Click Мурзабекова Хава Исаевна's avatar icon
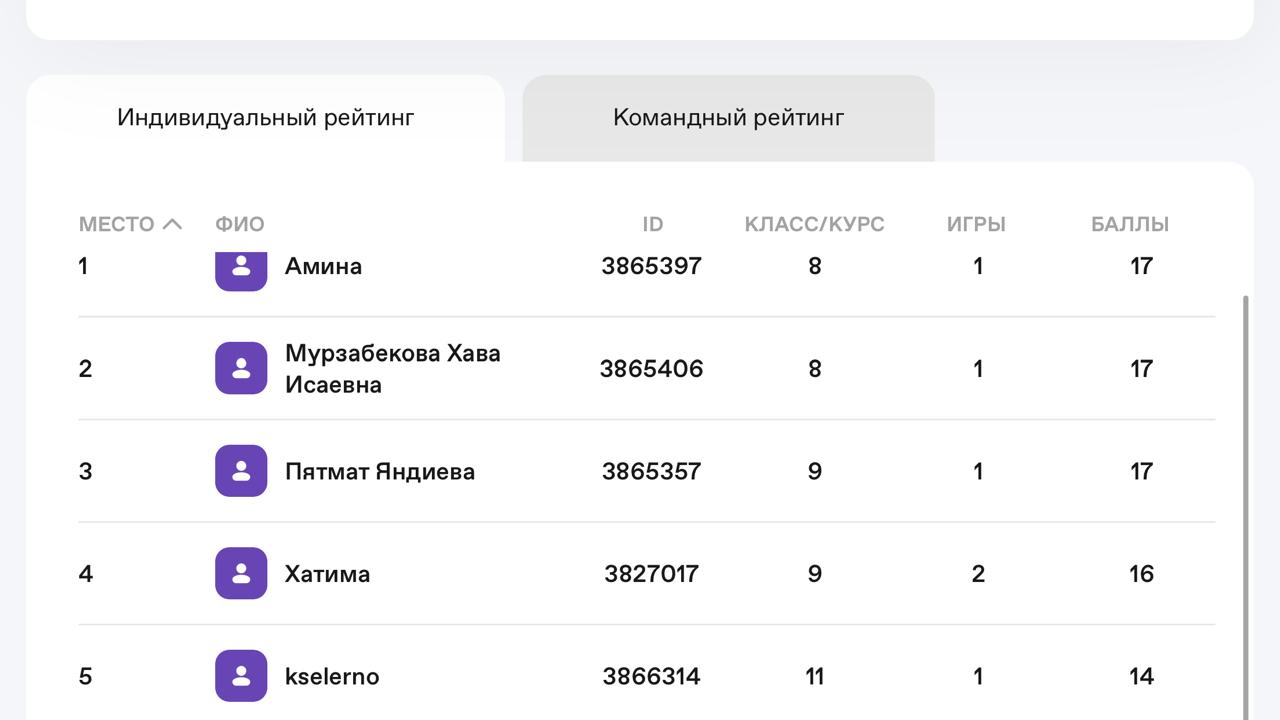The width and height of the screenshot is (1280, 720). tap(241, 368)
